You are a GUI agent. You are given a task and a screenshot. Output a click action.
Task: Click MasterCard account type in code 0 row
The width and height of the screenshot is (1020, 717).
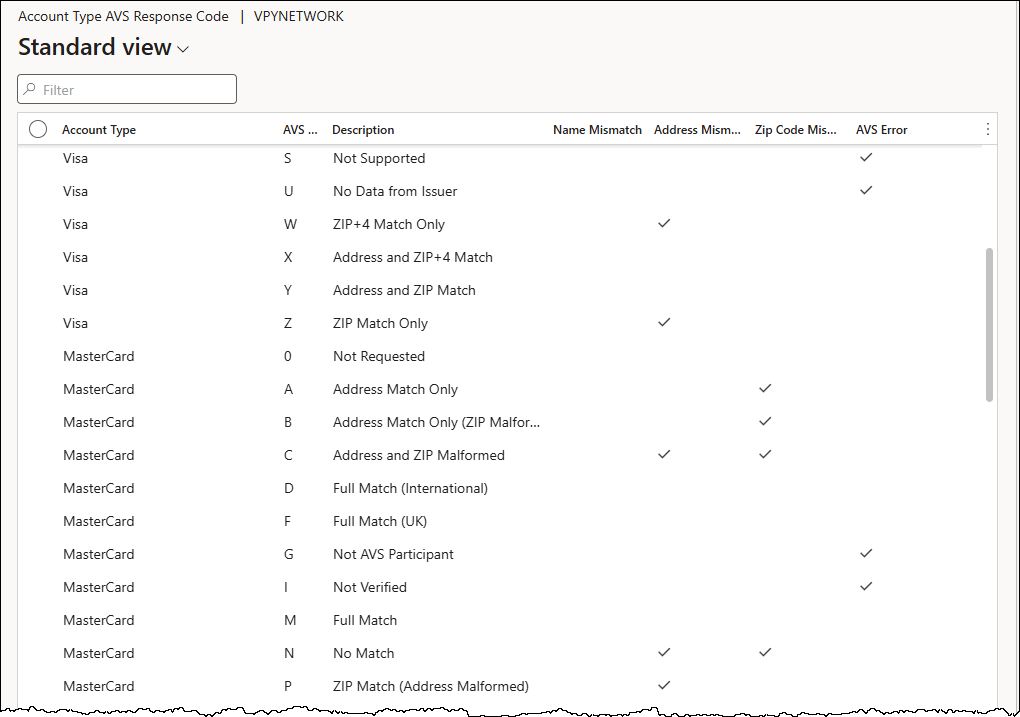[x=99, y=357]
